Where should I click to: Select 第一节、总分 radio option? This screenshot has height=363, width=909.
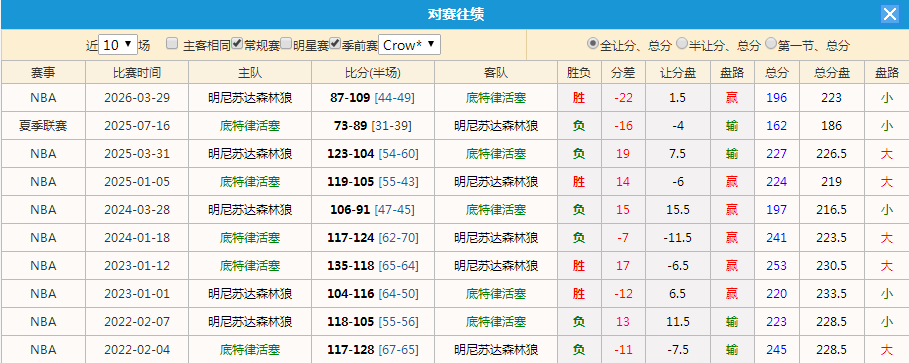coord(771,43)
